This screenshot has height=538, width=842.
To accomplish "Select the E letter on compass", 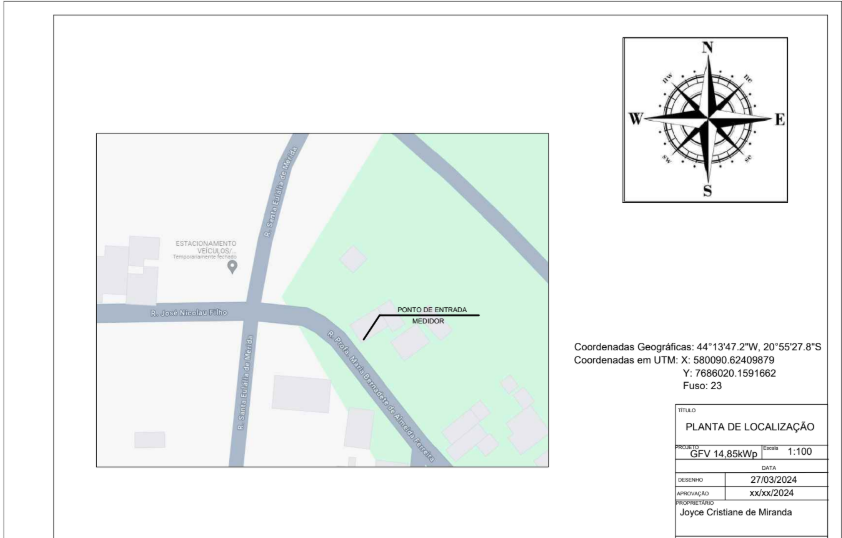I will click(780, 119).
